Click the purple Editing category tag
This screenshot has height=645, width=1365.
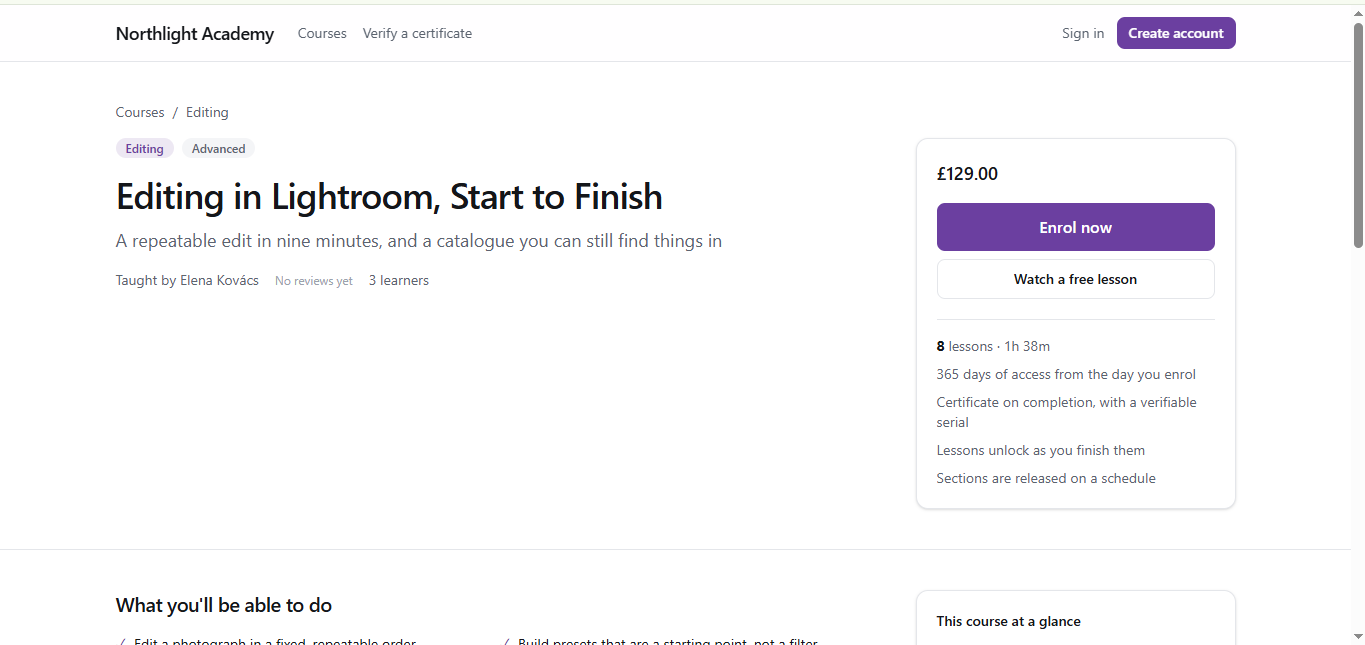[145, 149]
